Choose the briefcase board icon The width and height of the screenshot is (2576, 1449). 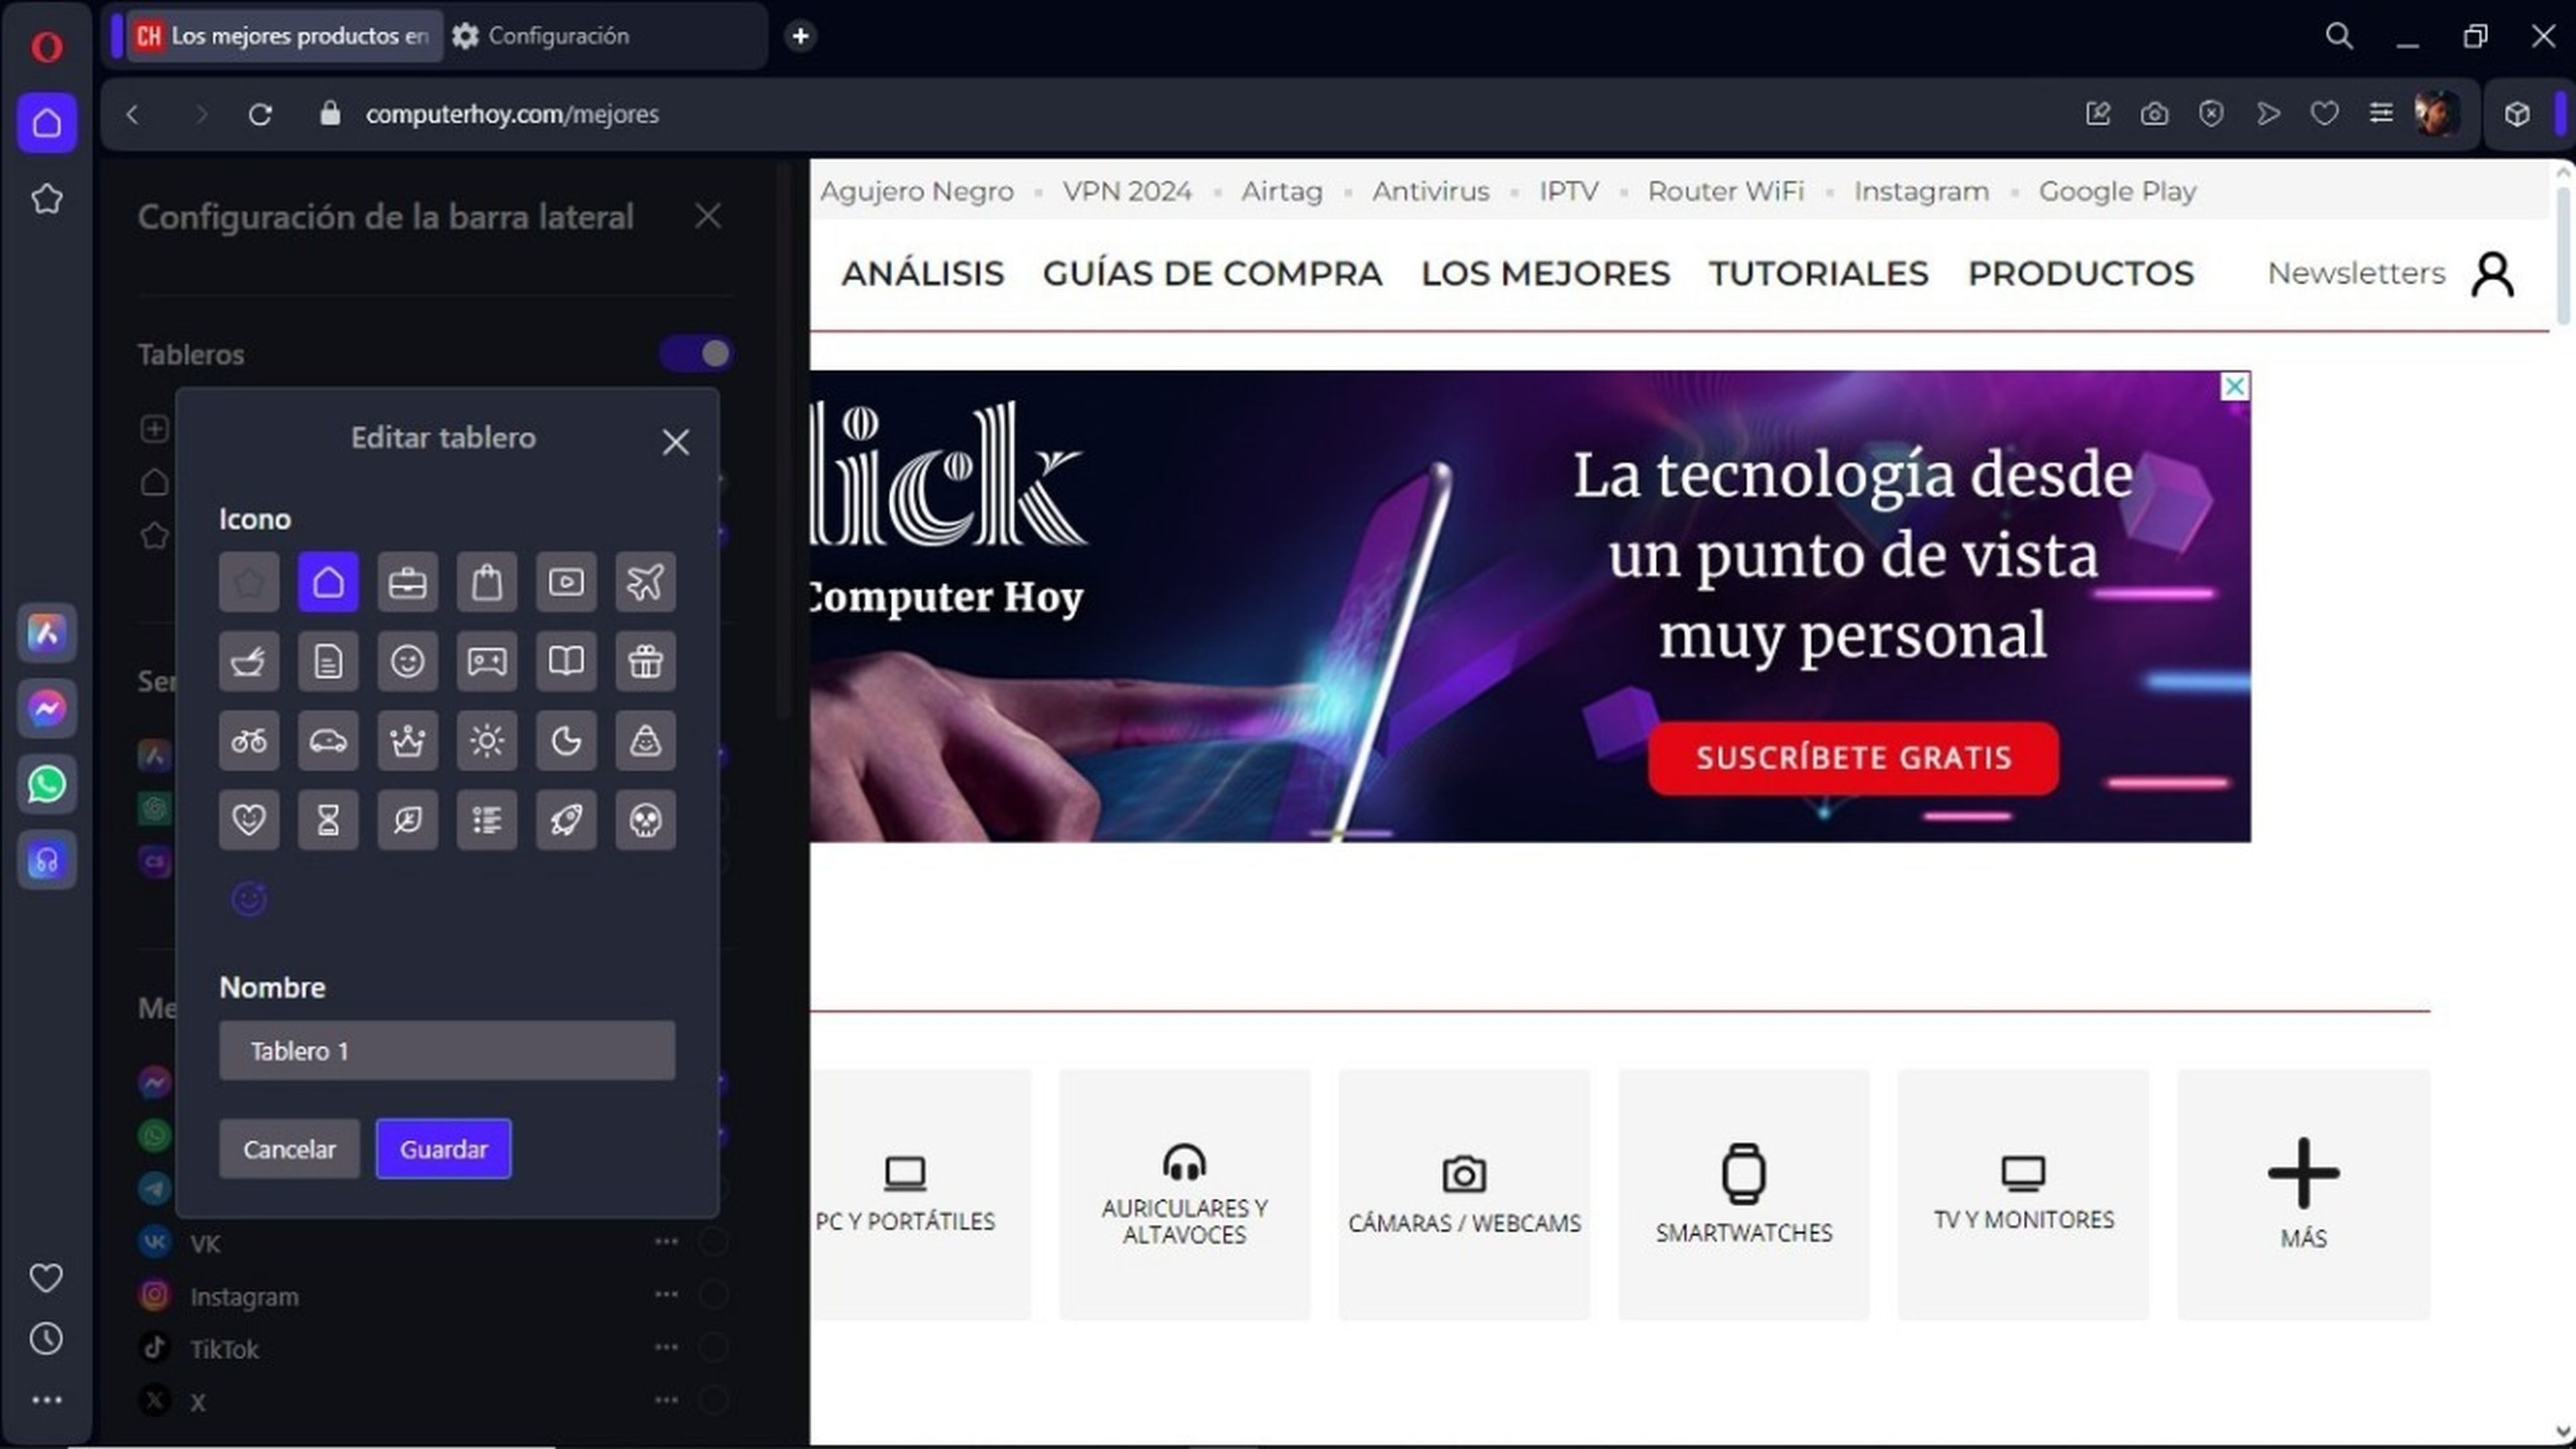[x=407, y=582]
